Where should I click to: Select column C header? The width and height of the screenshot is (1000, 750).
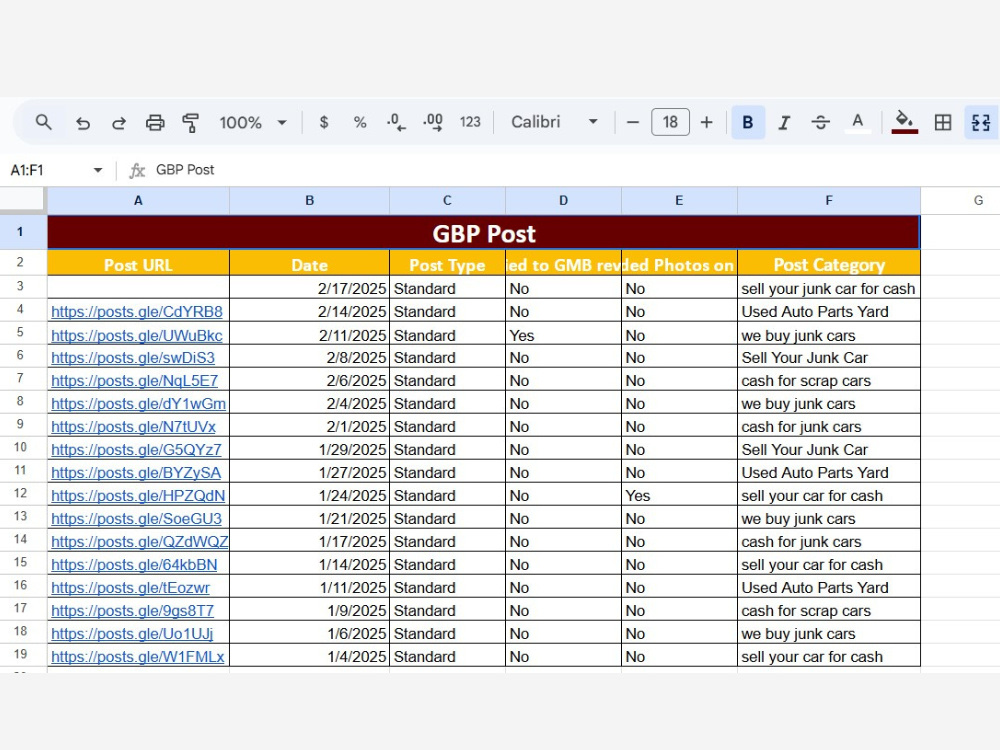pos(447,200)
